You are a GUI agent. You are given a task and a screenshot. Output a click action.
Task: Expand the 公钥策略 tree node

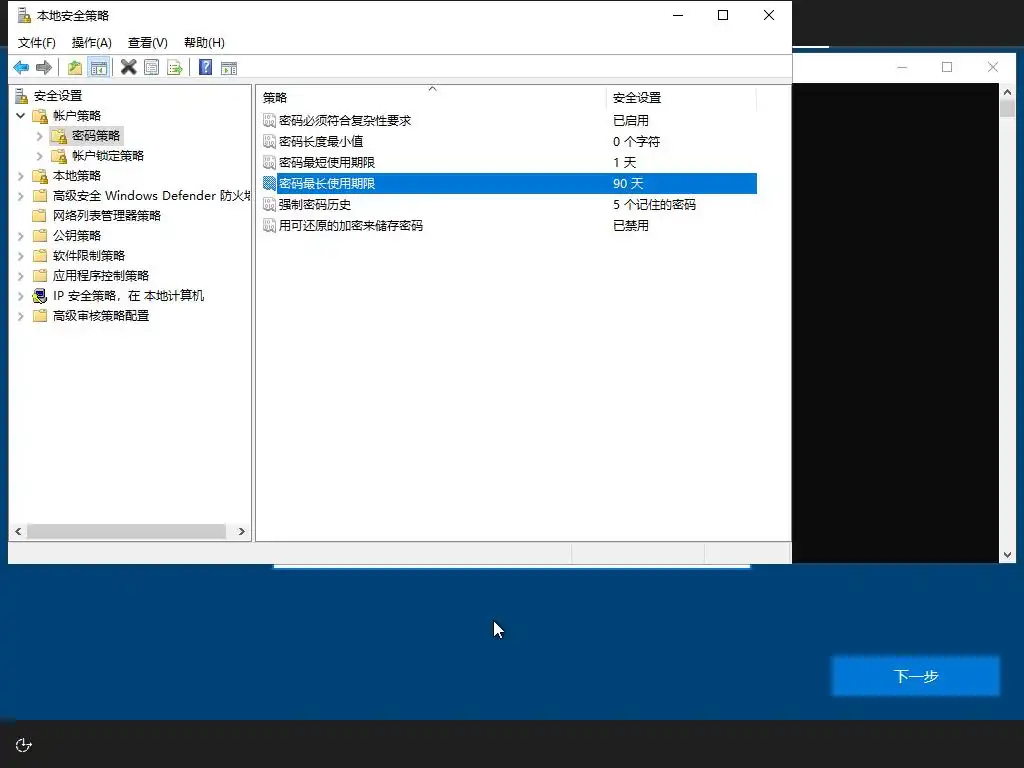(20, 236)
